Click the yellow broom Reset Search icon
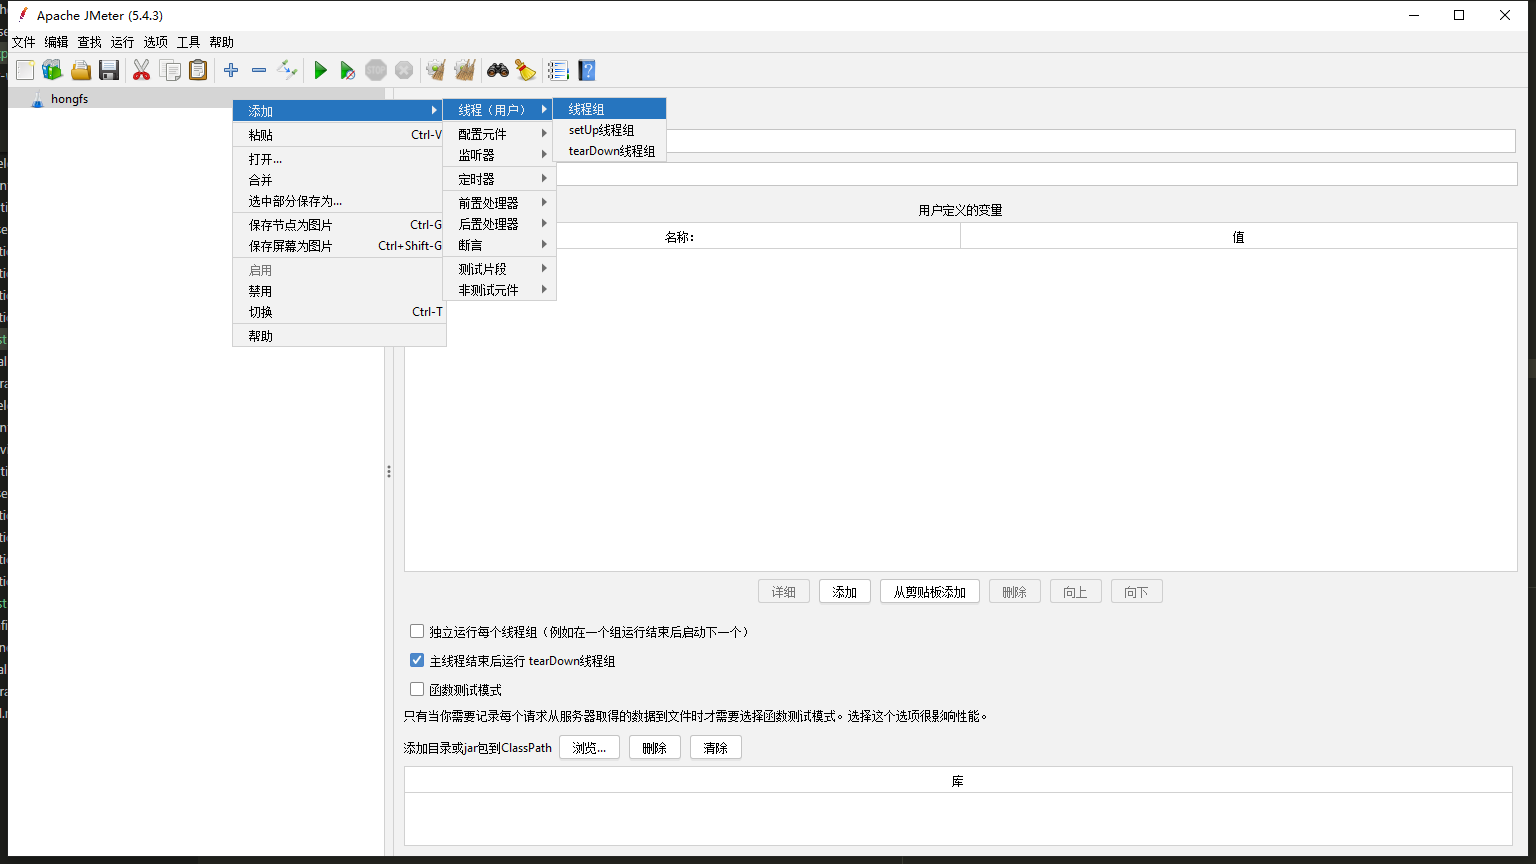The image size is (1536, 864). (x=525, y=70)
